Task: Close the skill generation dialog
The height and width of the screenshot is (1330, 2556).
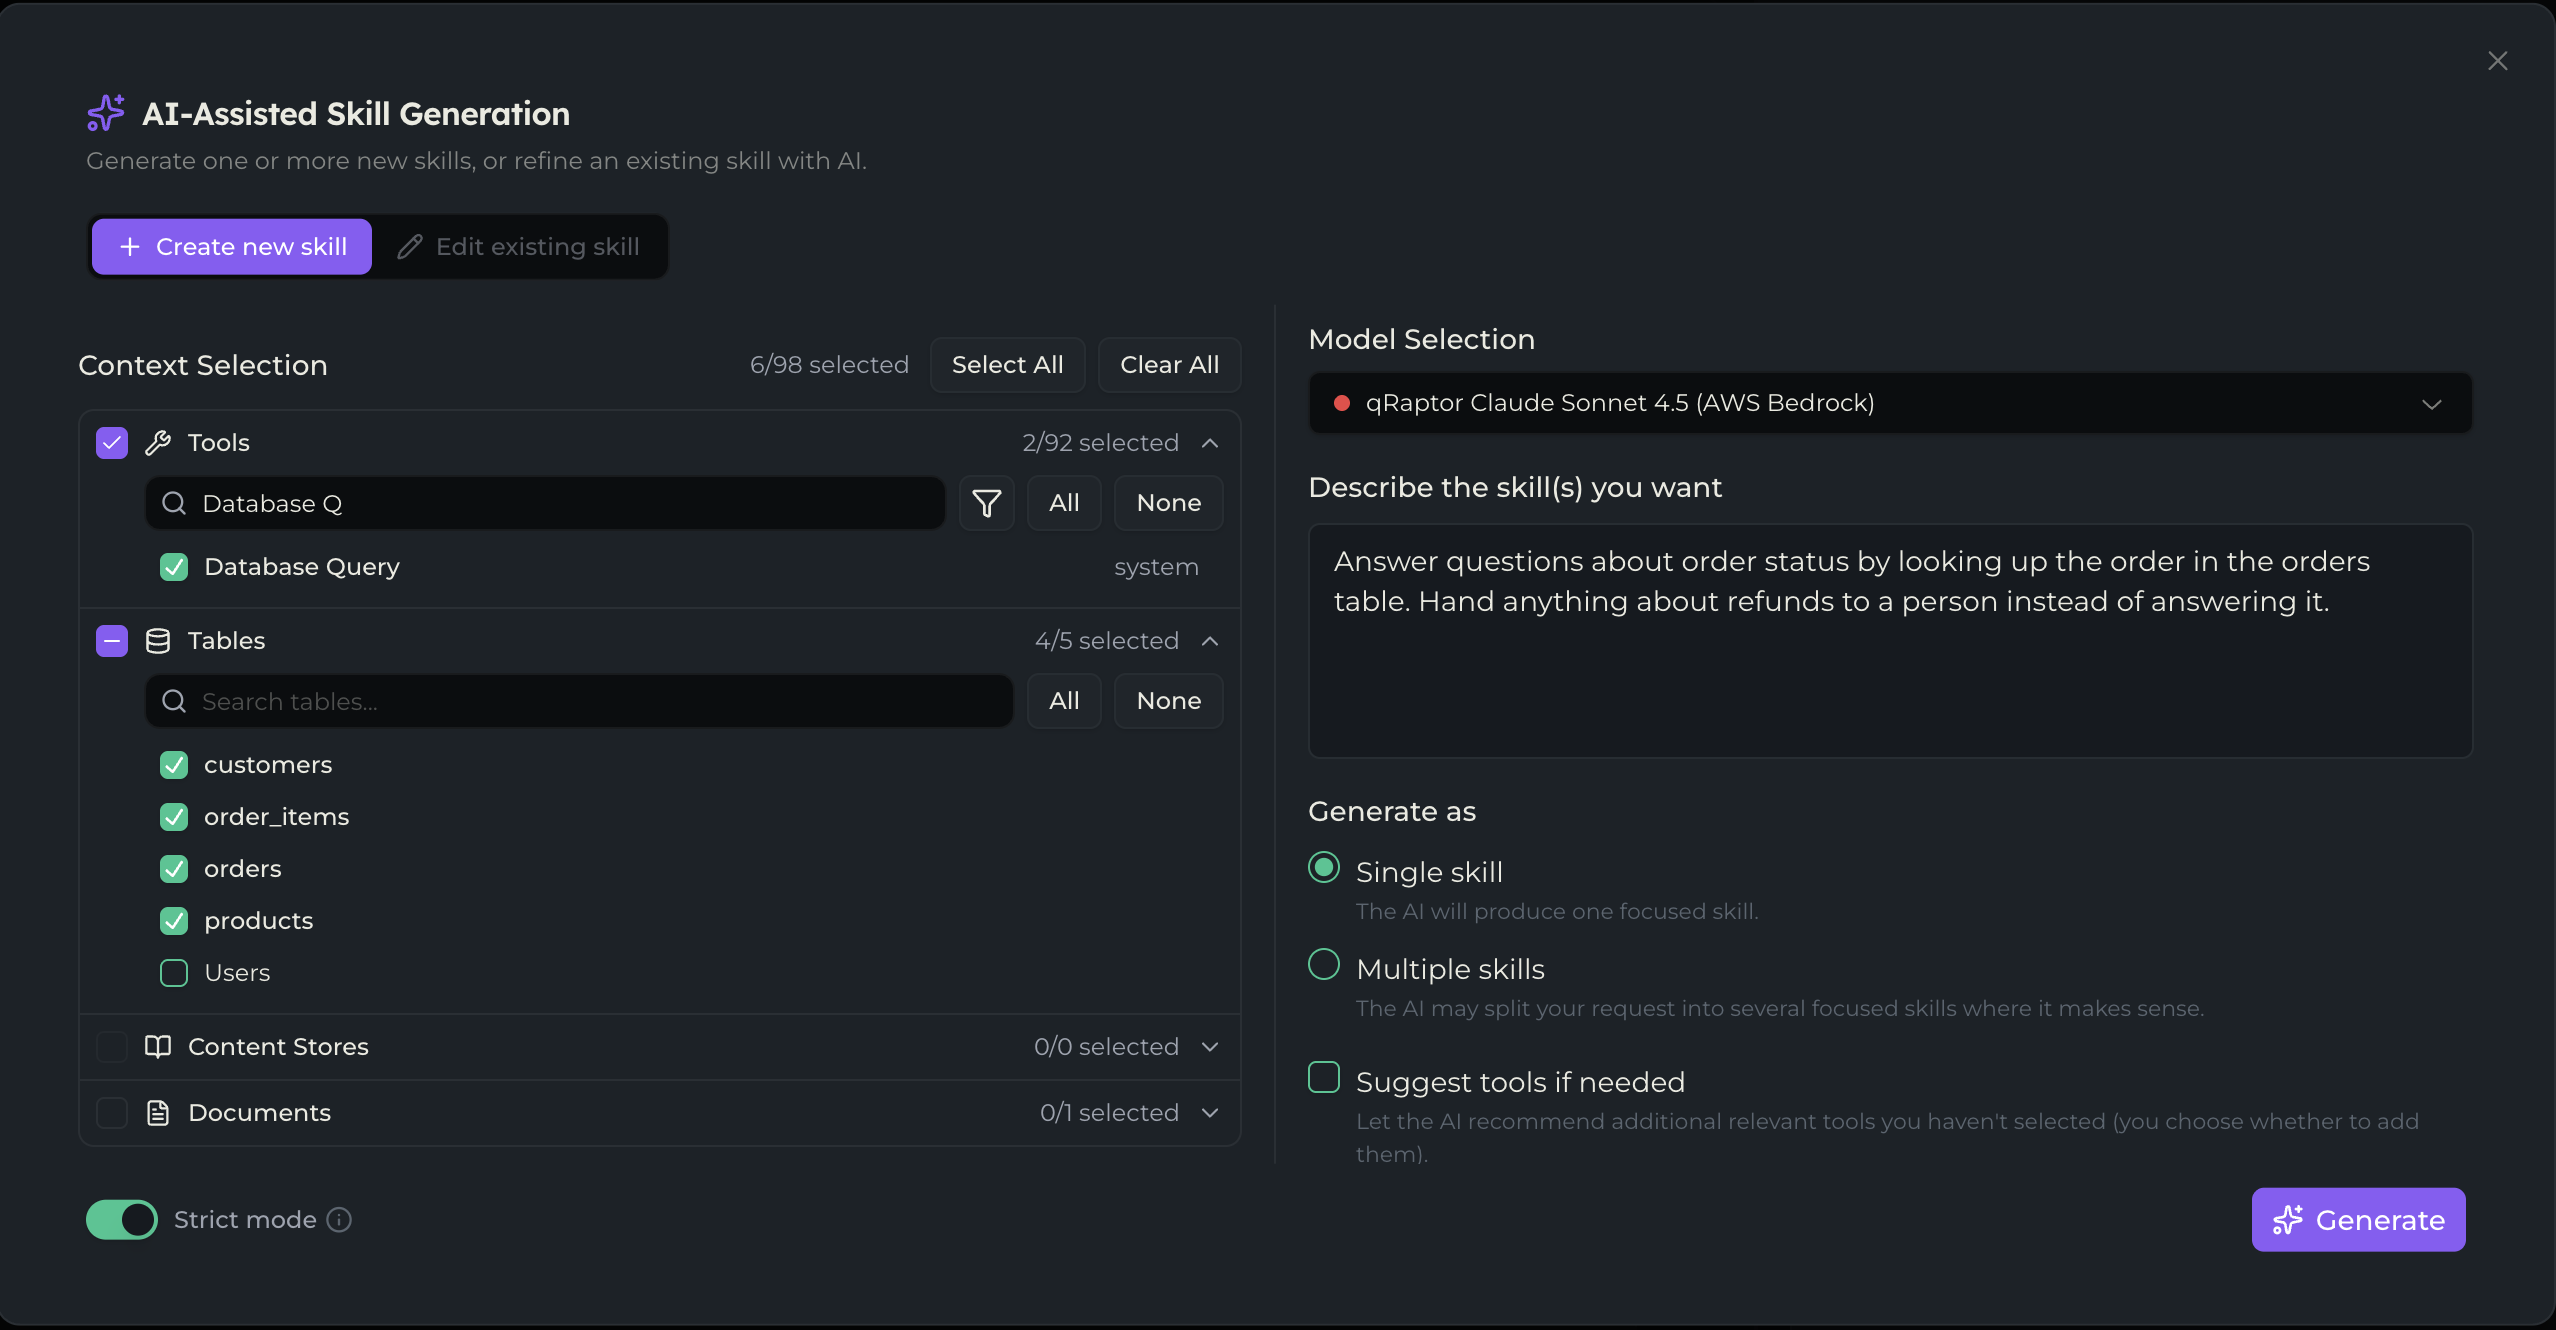Action: tap(2497, 61)
